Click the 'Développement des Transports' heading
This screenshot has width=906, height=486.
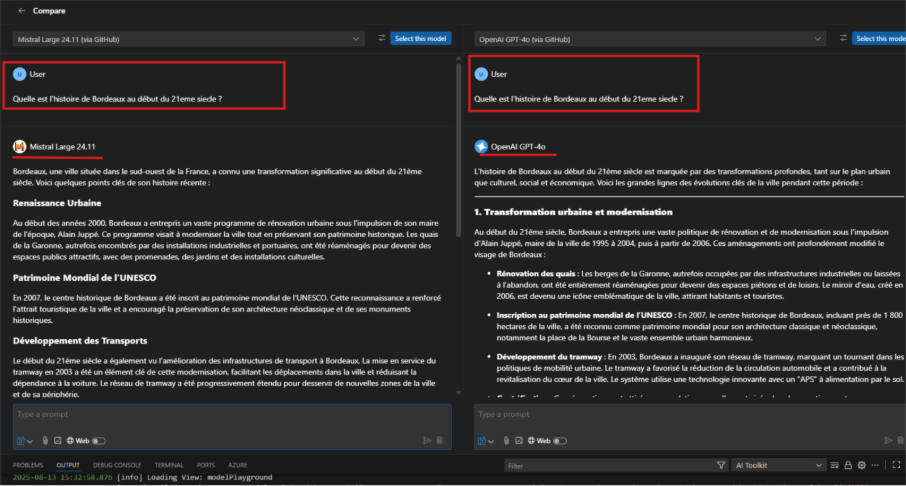pos(80,341)
